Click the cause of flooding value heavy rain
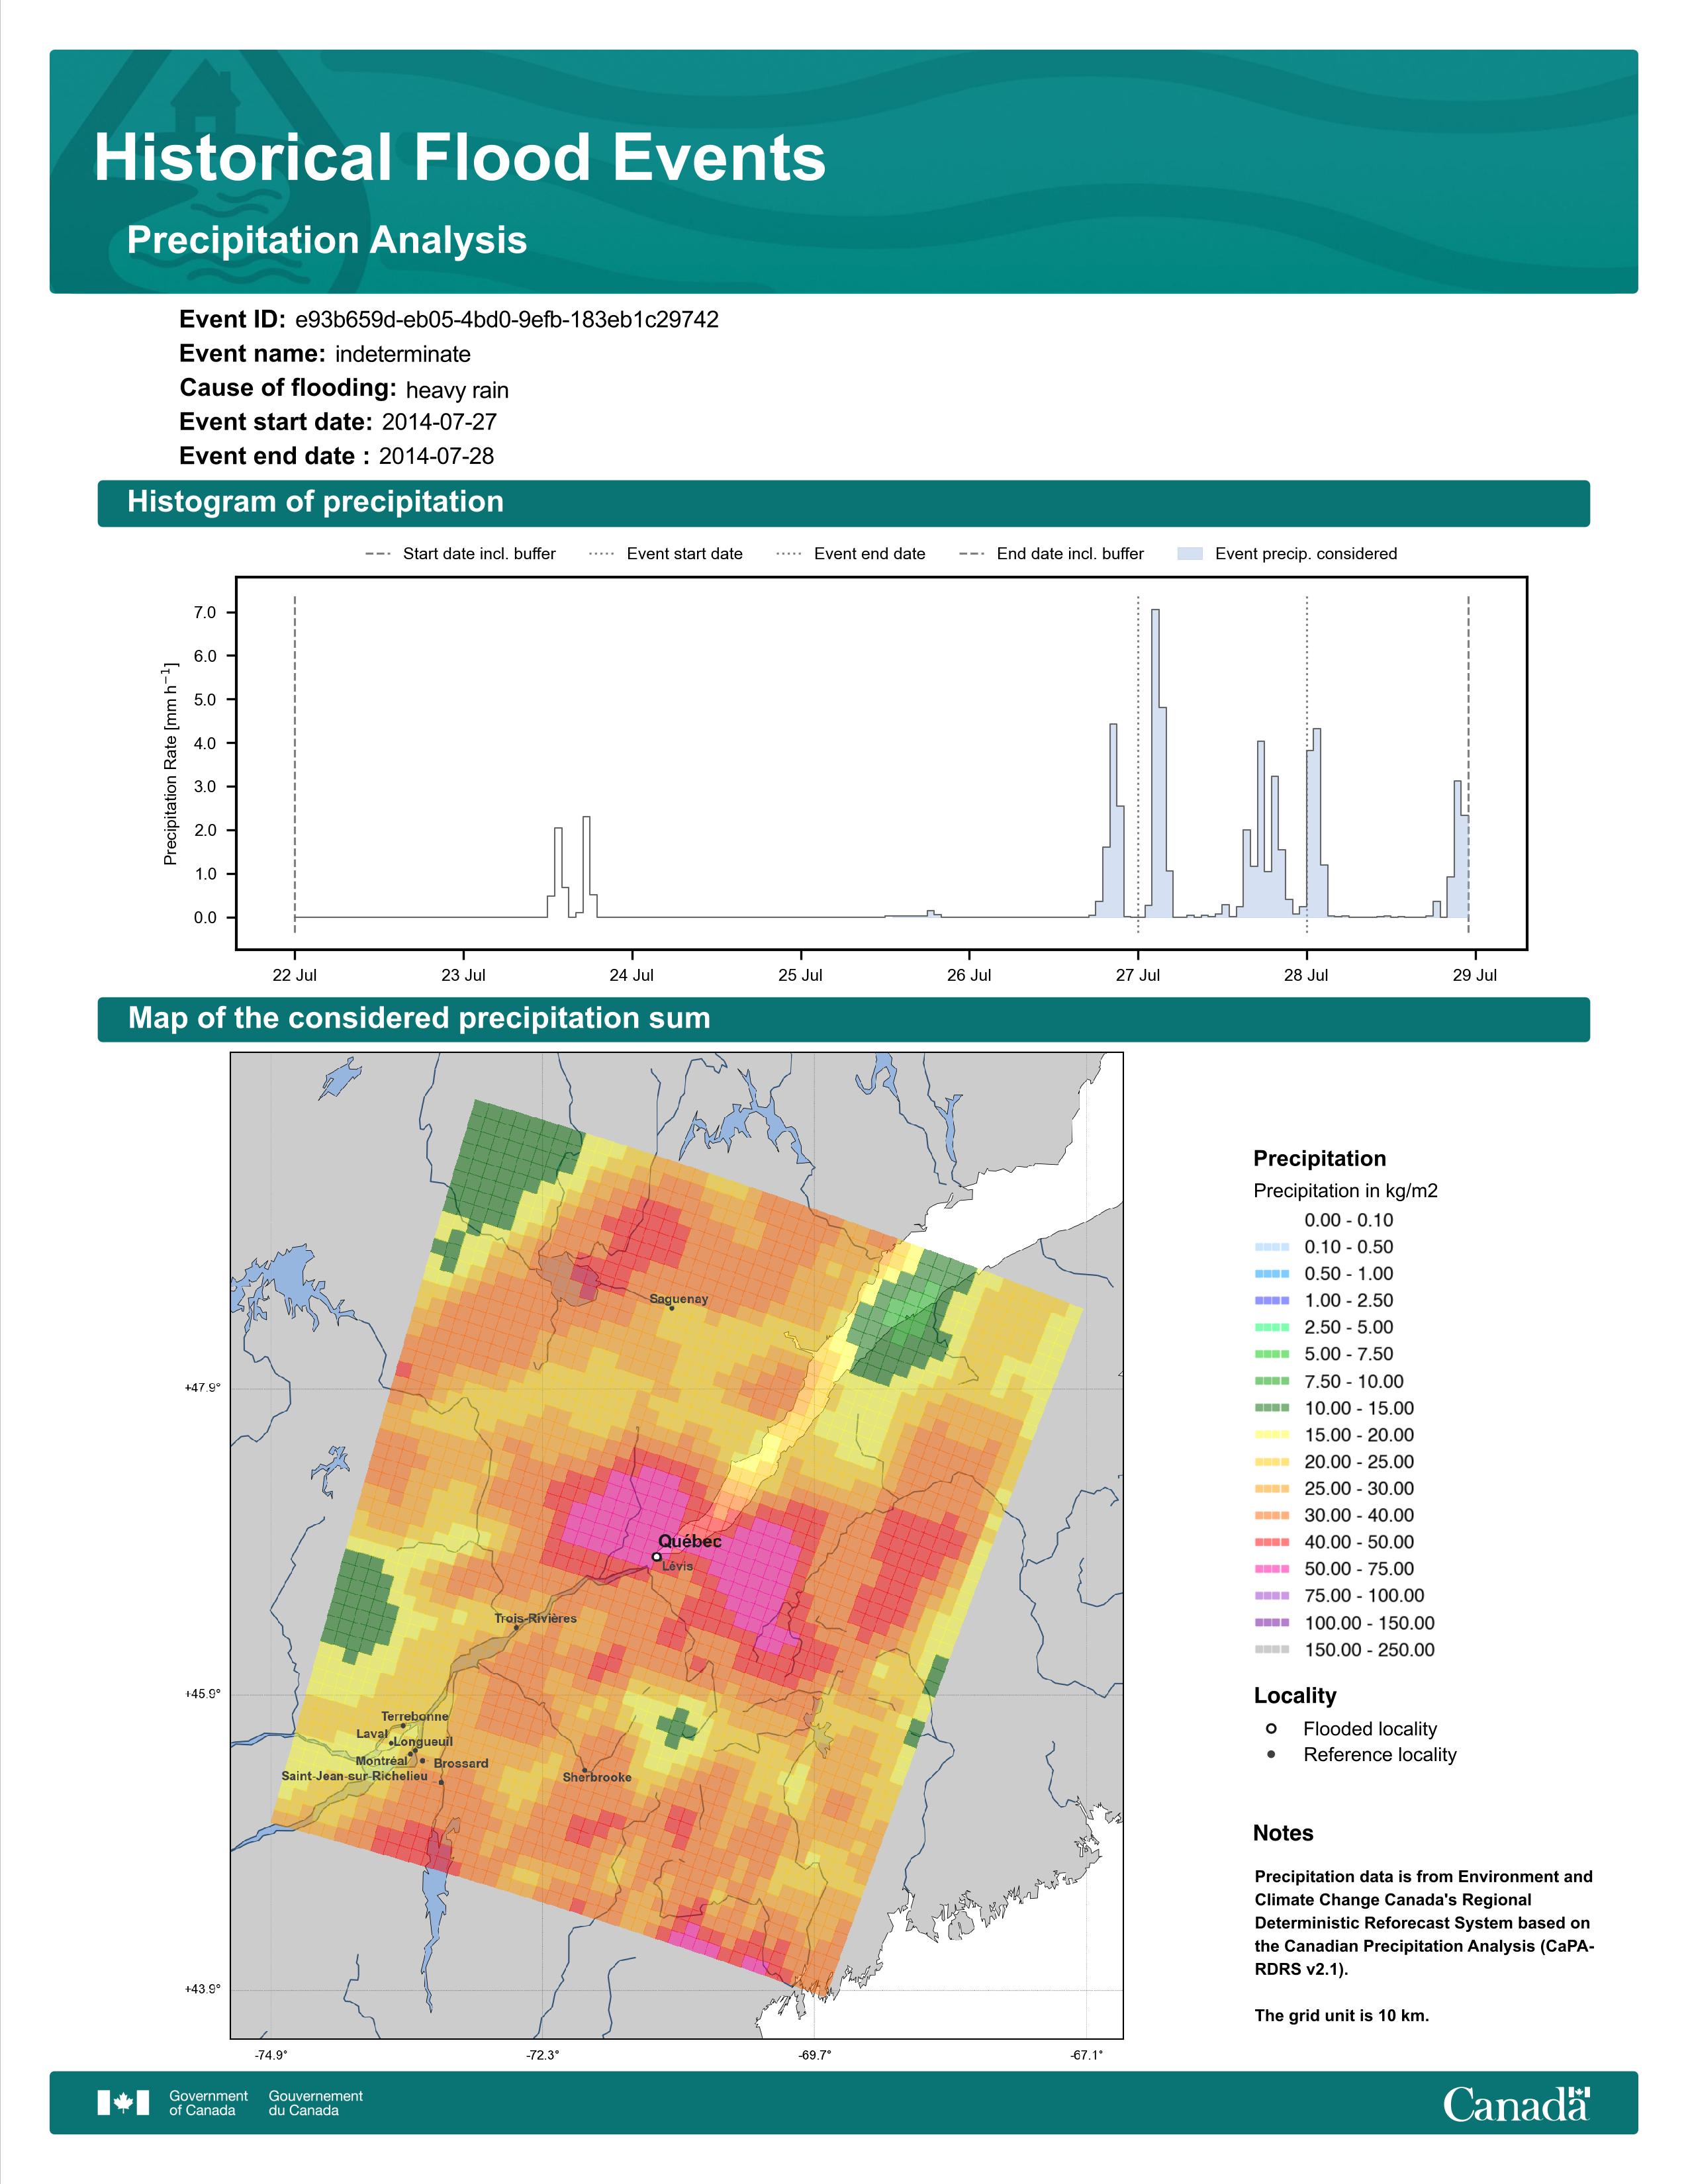Screen dimensions: 1688x2184 pos(457,390)
